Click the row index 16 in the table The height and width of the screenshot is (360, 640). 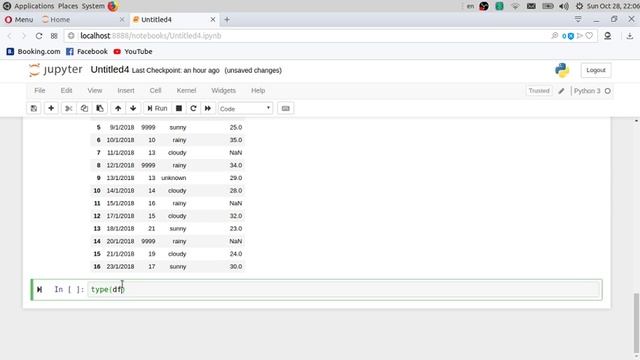pyautogui.click(x=97, y=267)
